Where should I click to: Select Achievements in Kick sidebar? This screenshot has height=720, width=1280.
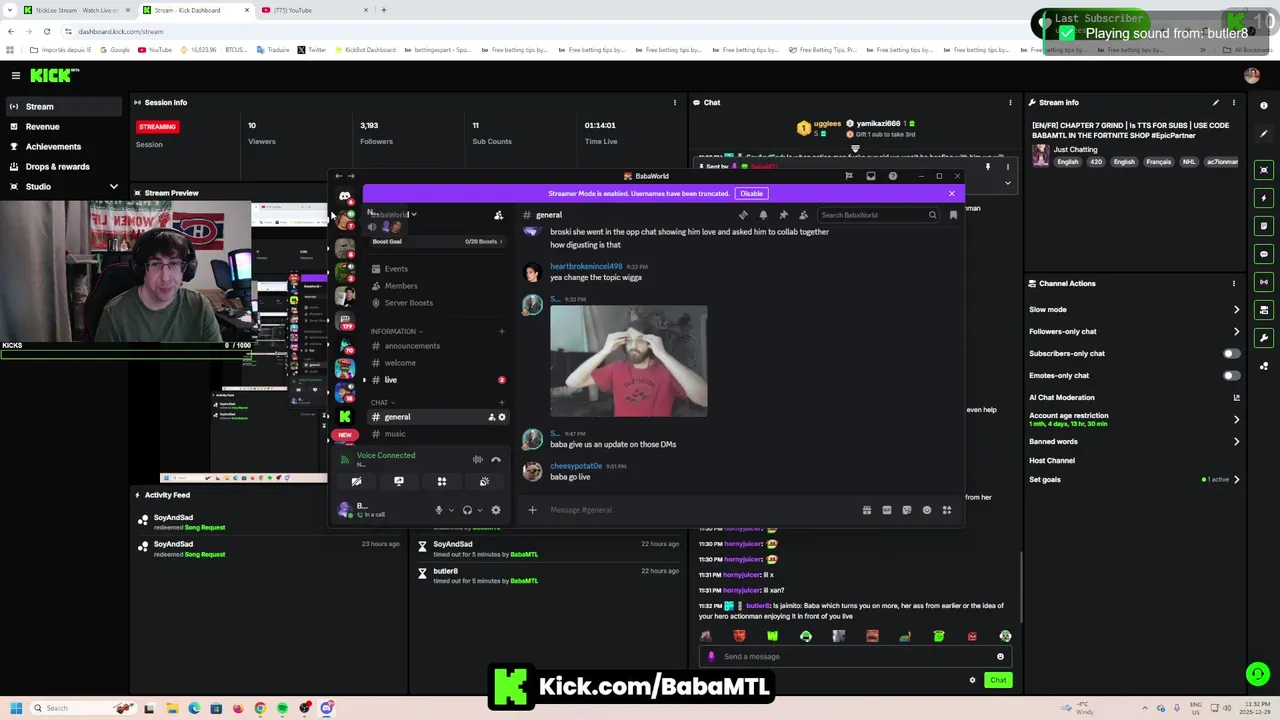pos(62,146)
